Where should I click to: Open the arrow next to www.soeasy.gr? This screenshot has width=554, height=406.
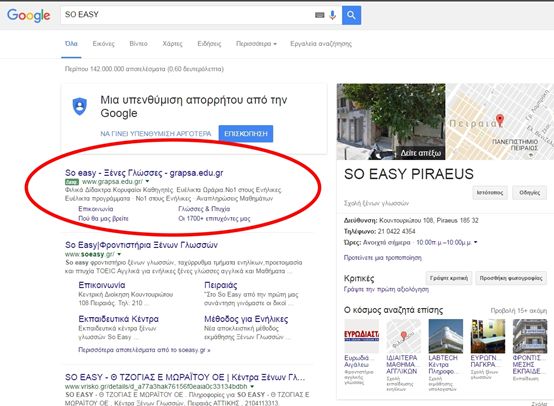coord(119,254)
